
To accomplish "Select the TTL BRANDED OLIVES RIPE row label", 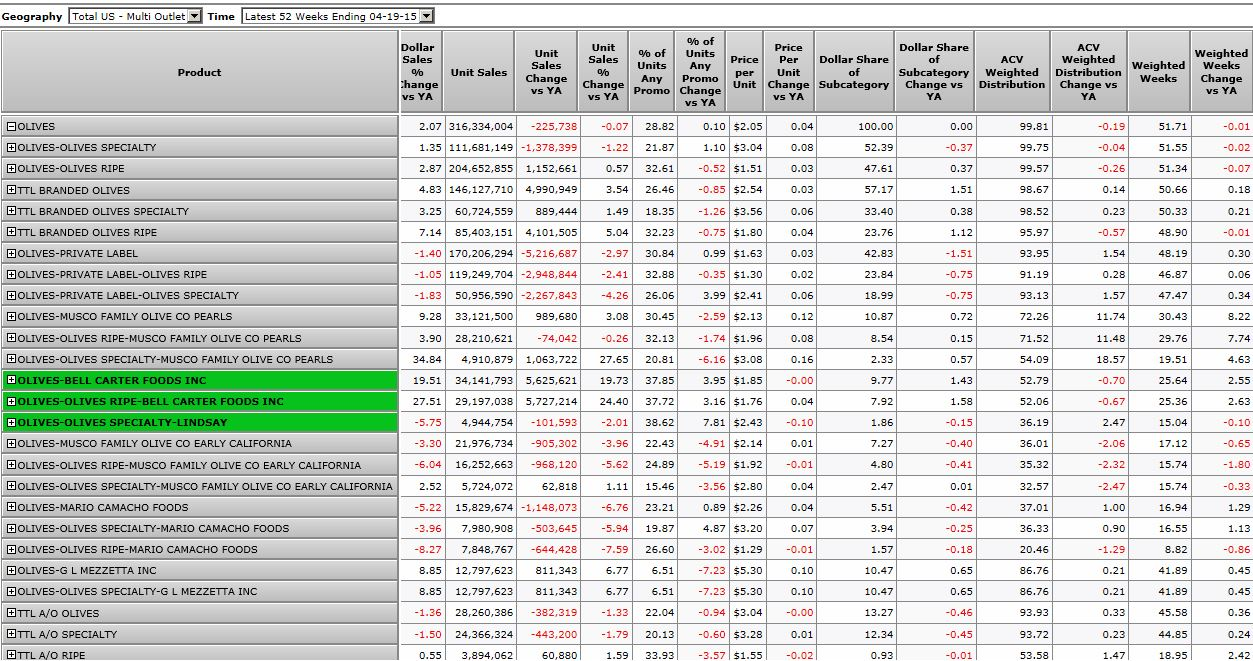I will tap(87, 233).
